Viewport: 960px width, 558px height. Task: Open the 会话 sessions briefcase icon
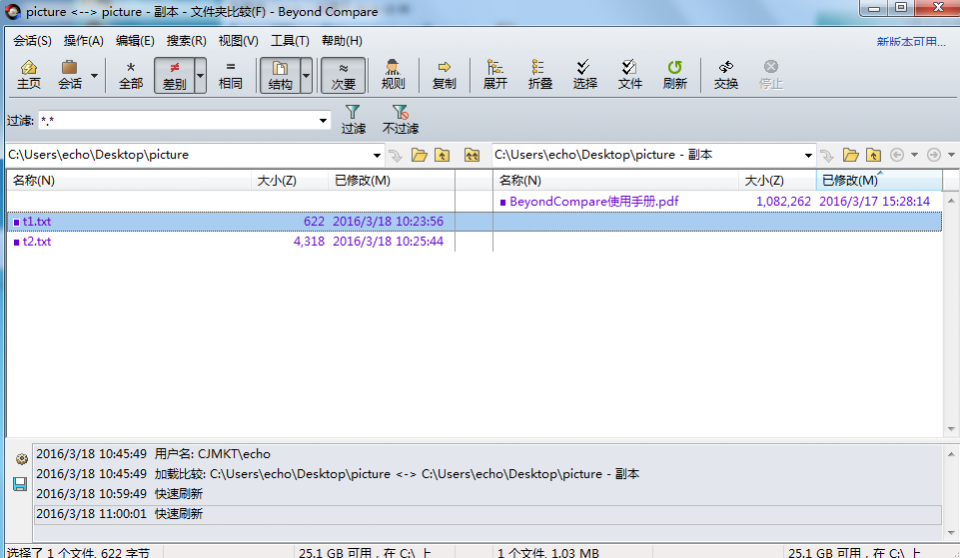click(69, 75)
